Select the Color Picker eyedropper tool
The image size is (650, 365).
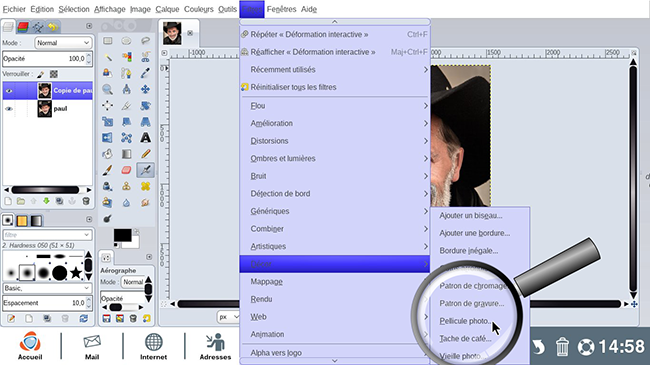click(145, 73)
